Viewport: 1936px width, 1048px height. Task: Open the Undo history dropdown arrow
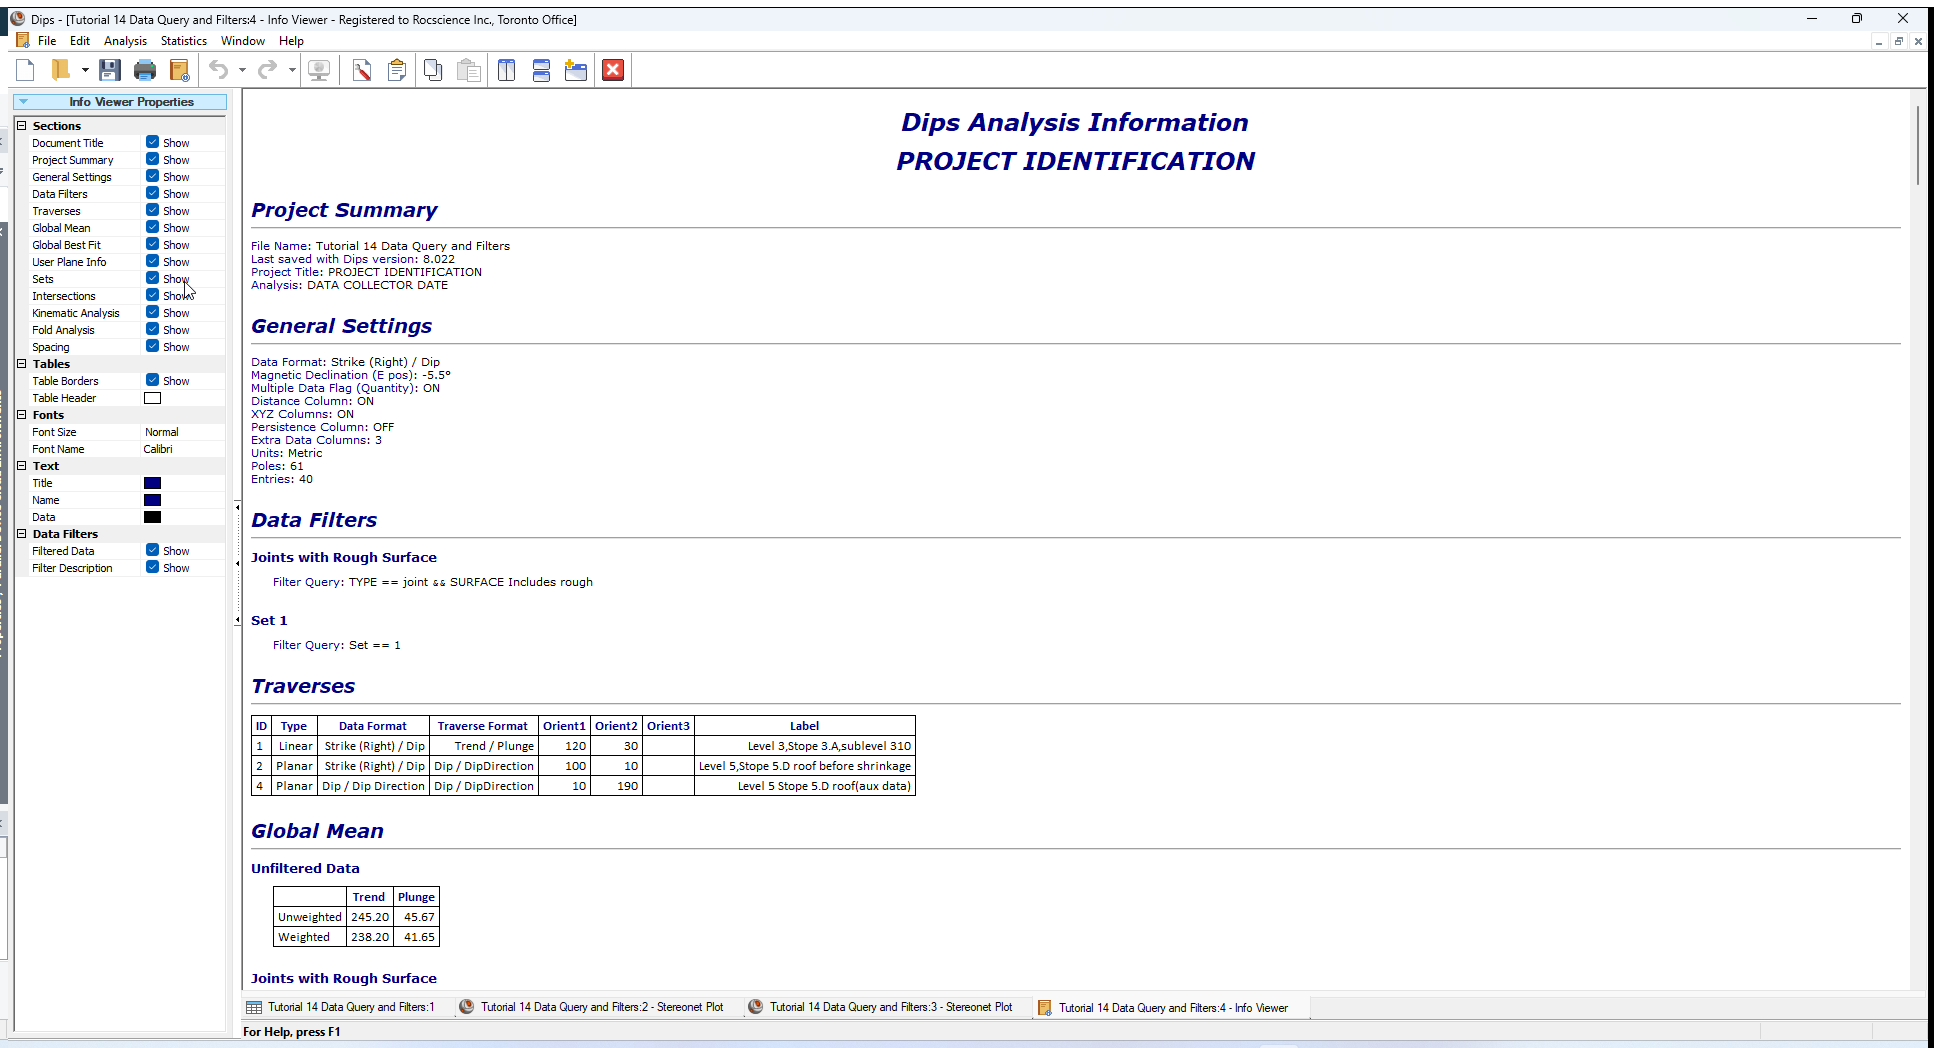(x=241, y=70)
